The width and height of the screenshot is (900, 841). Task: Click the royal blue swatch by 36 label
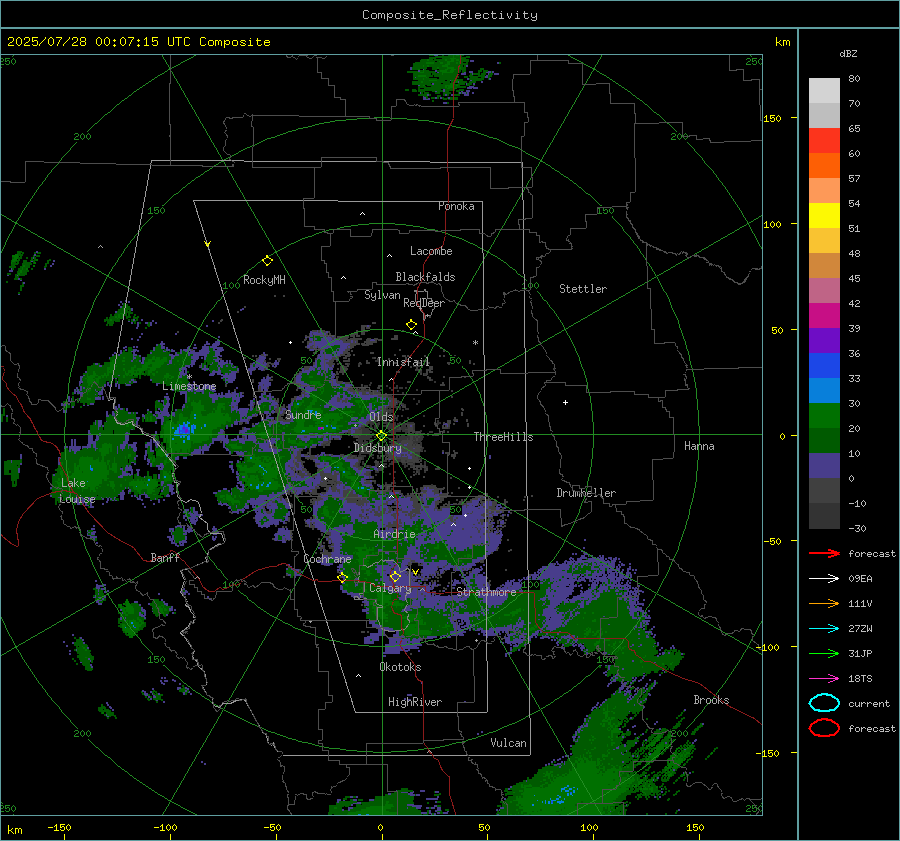(824, 366)
